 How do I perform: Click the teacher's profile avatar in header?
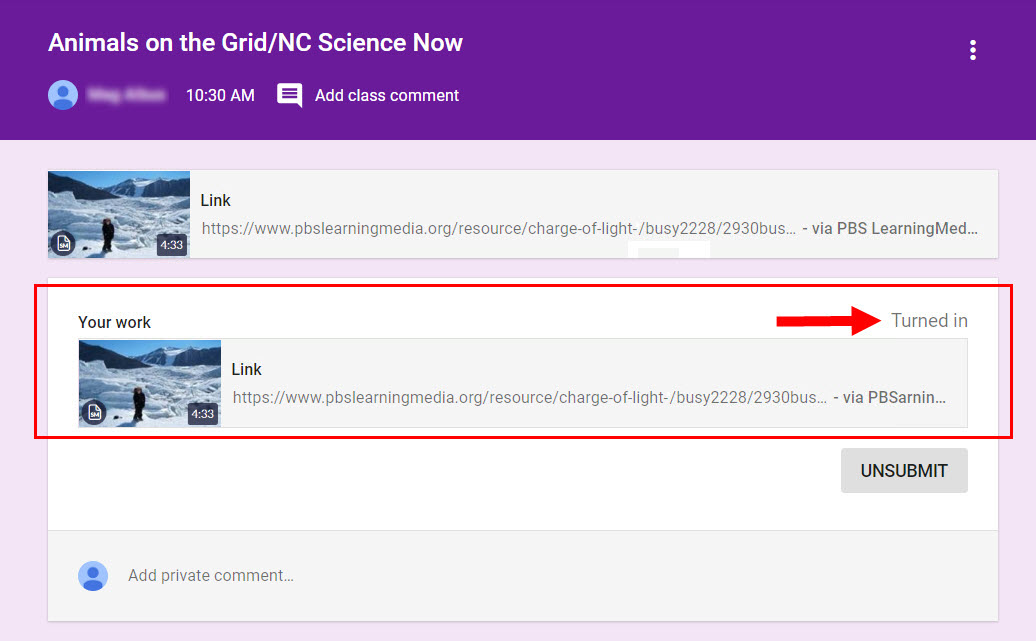63,96
